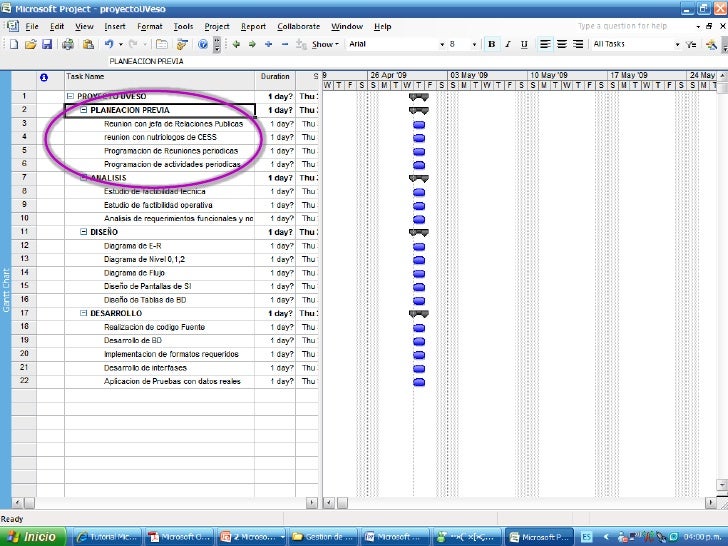Image resolution: width=728 pixels, height=546 pixels.
Task: Switch to Gestion de folder taskbar button
Action: [x=324, y=537]
